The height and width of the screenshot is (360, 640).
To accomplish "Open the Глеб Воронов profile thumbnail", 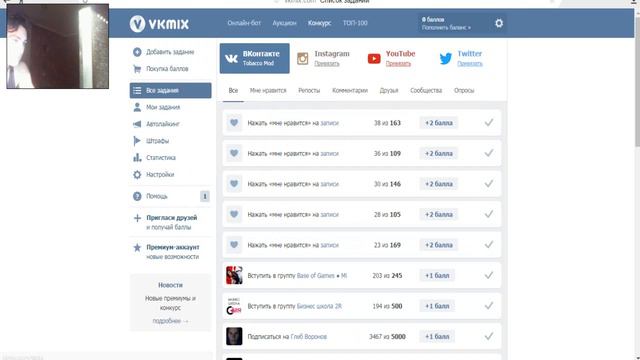I will pos(234,336).
